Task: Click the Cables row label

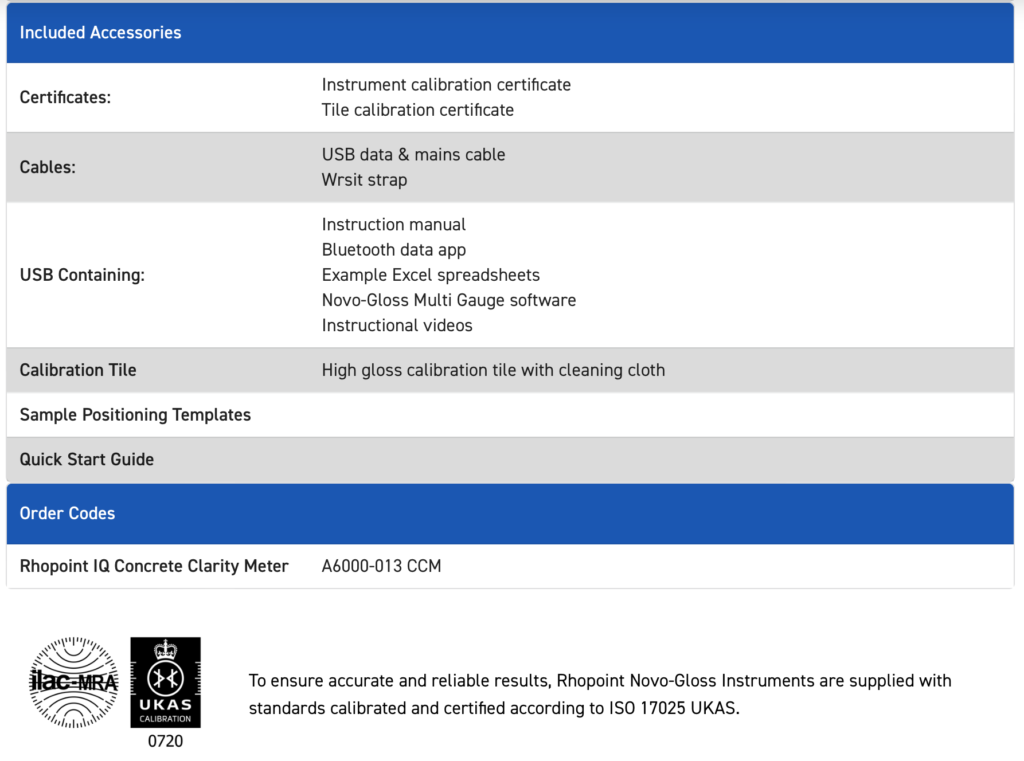Action: [47, 168]
